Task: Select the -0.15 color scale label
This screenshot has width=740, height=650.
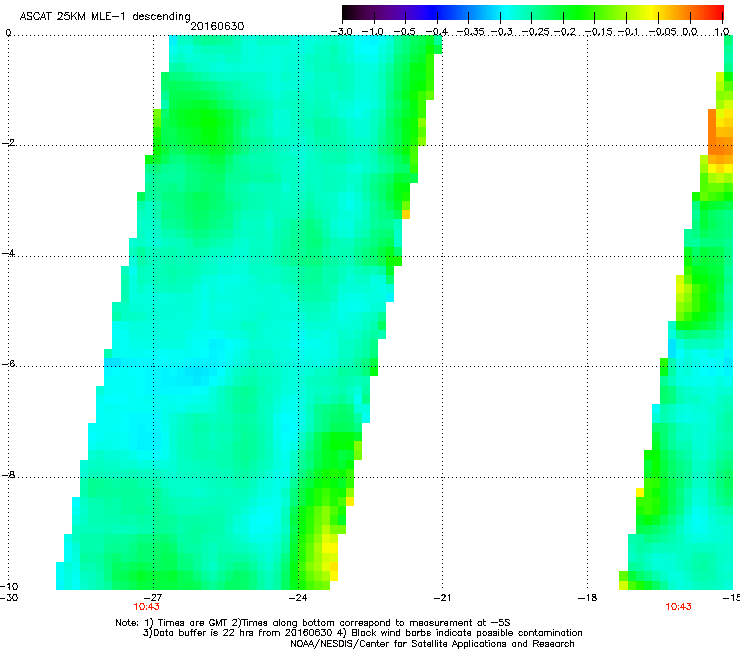Action: click(x=598, y=32)
